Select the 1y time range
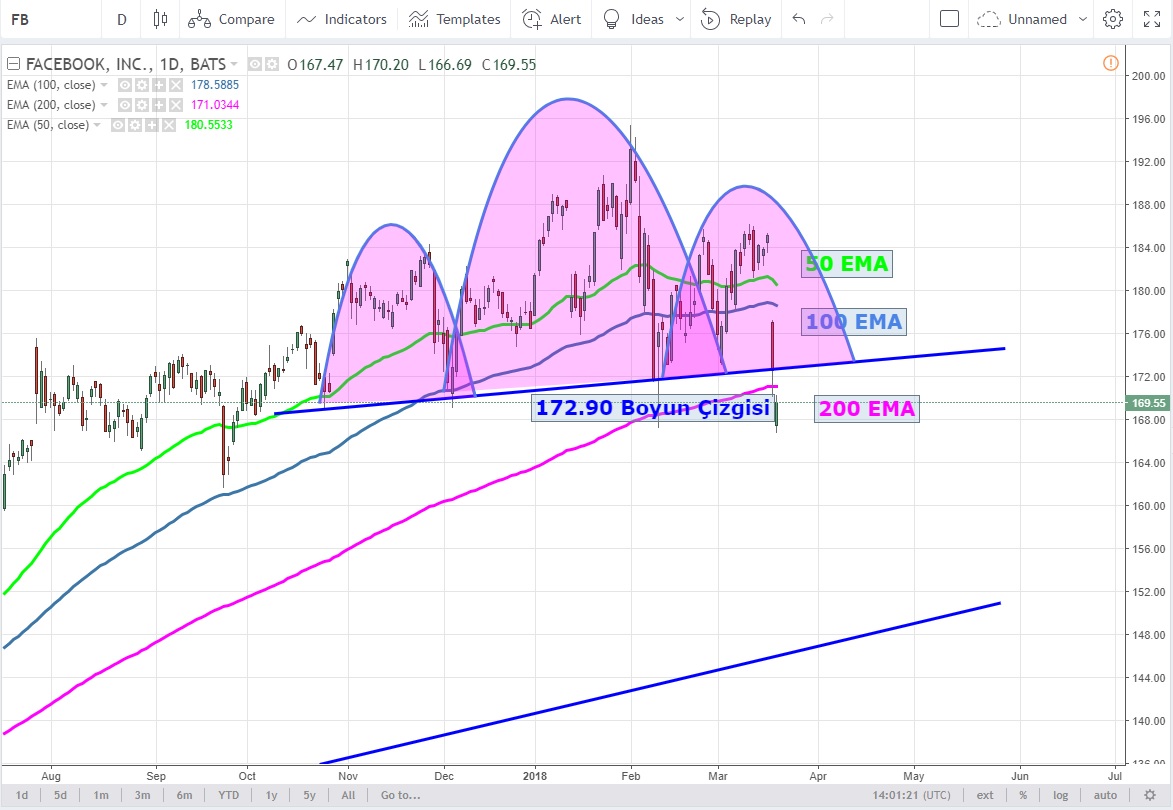The image size is (1173, 810). click(272, 795)
